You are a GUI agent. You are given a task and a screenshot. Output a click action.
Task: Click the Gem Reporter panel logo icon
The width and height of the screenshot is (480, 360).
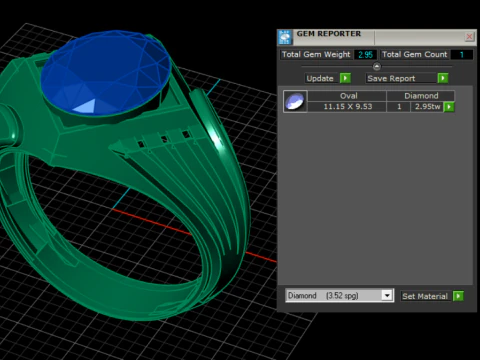click(x=285, y=37)
